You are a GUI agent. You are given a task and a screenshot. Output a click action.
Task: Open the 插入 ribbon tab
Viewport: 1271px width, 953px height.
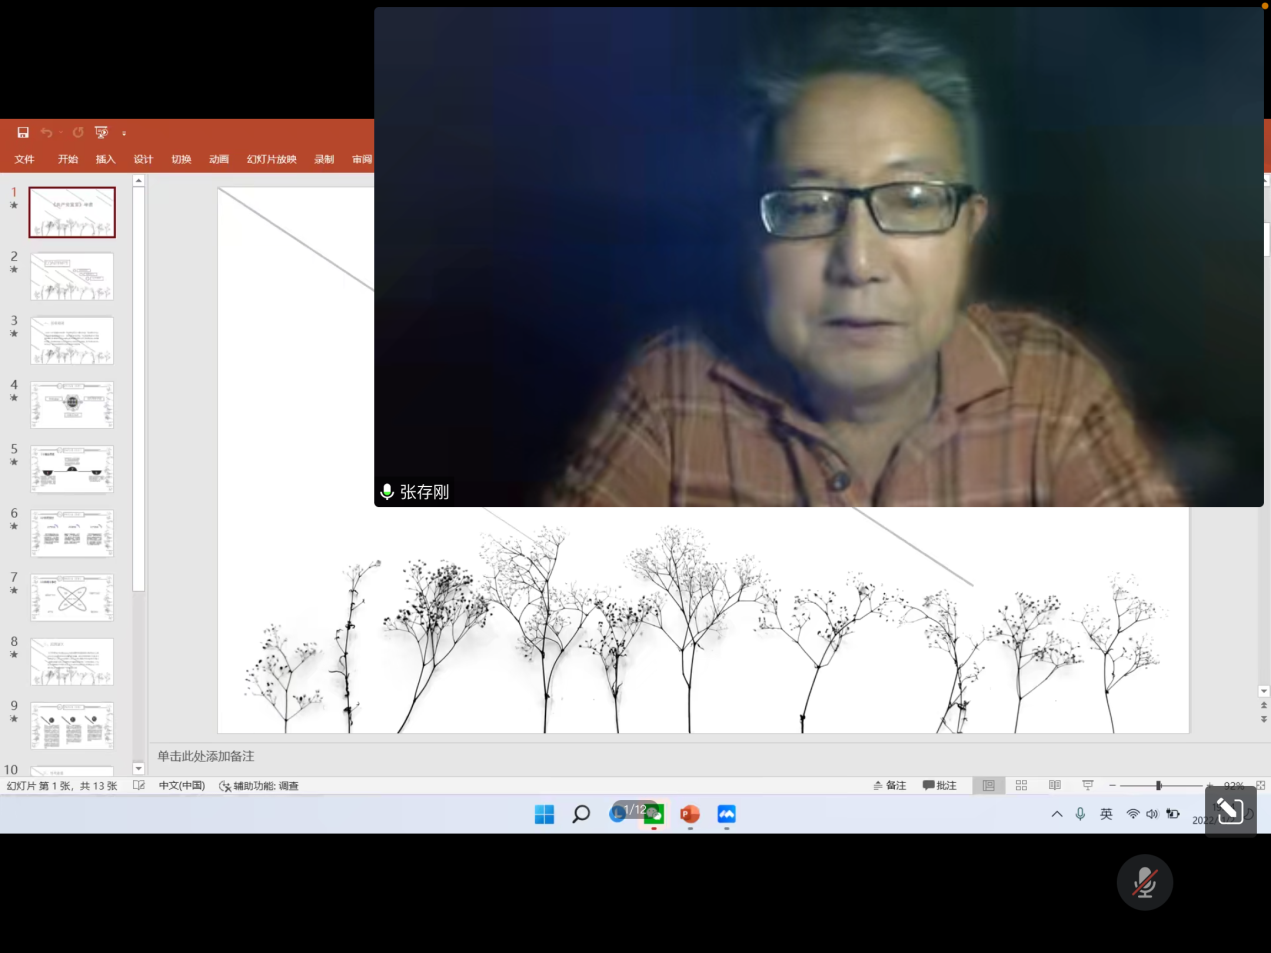[105, 160]
